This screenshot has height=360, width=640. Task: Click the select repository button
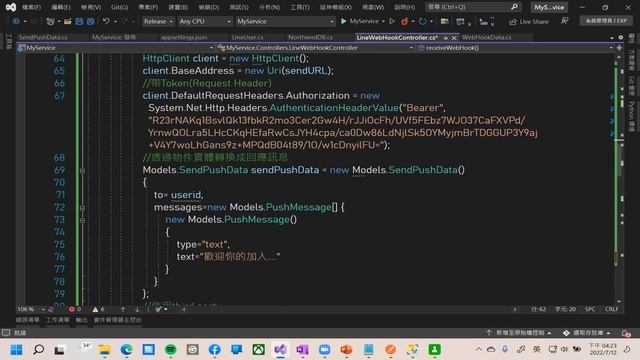587,333
